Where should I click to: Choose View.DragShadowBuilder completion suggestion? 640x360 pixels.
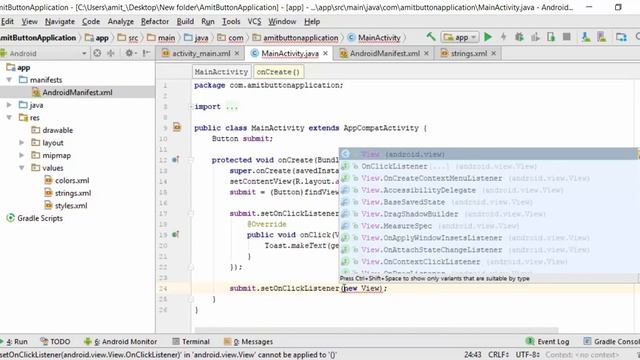tap(488, 214)
